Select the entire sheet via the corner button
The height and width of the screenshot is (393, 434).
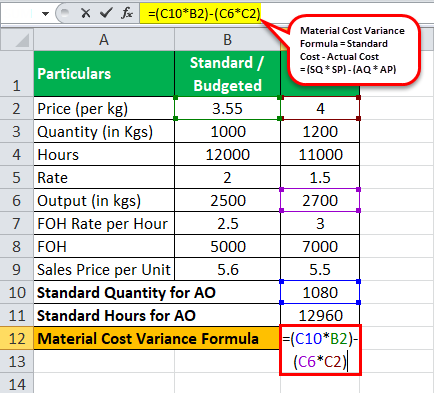[x=17, y=40]
